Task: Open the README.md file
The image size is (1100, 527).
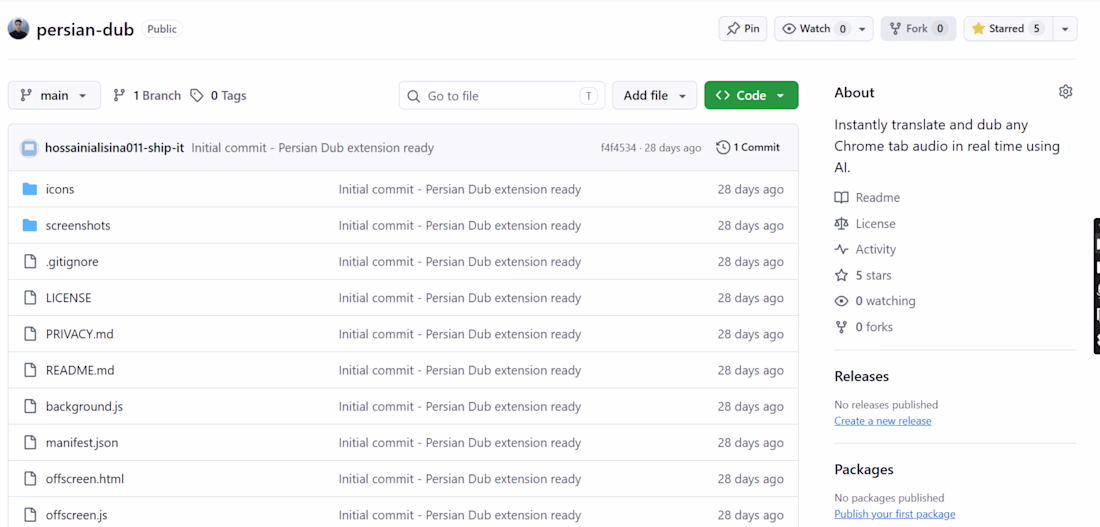Action: [80, 371]
